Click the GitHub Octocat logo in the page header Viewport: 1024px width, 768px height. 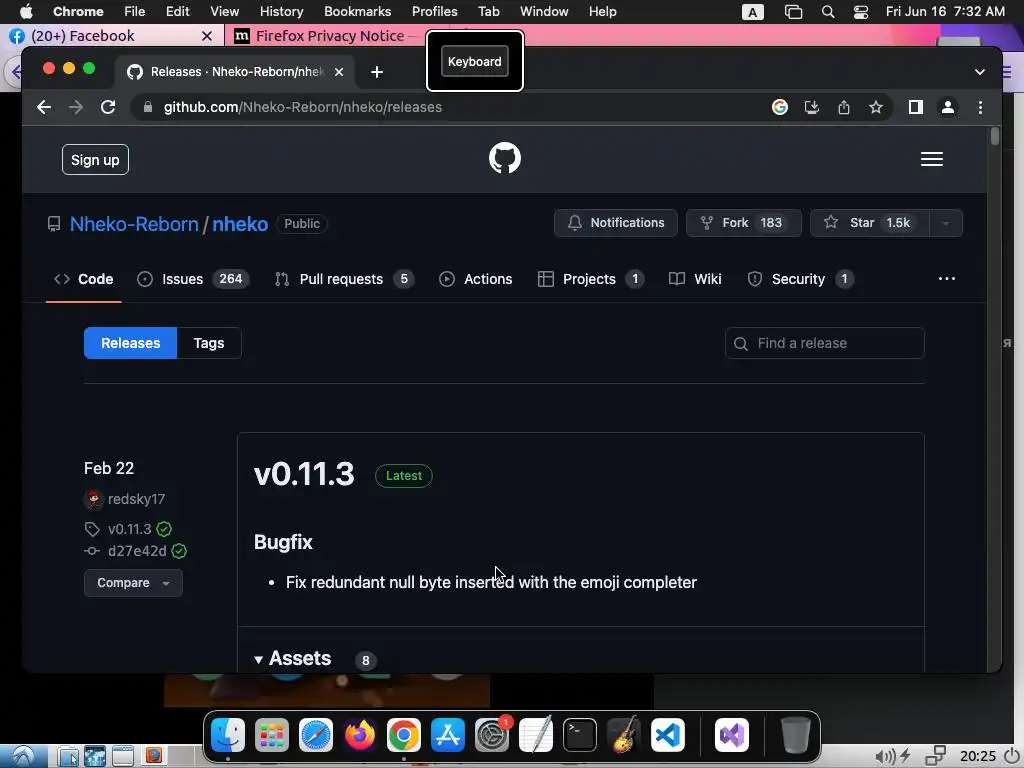pos(505,159)
